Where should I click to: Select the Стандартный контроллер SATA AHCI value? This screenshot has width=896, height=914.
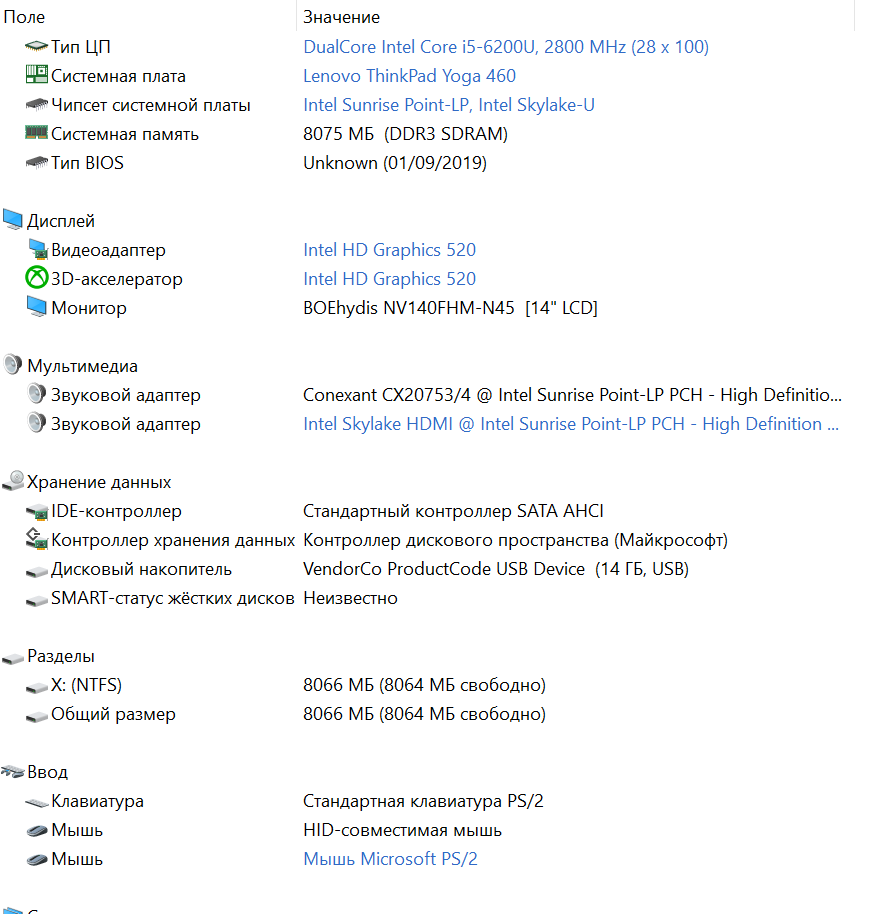tap(453, 511)
